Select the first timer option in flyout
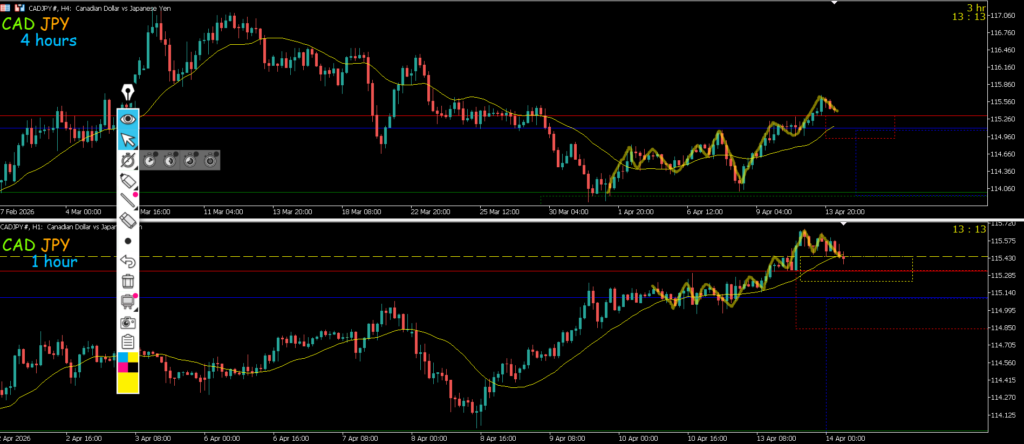 point(150,159)
